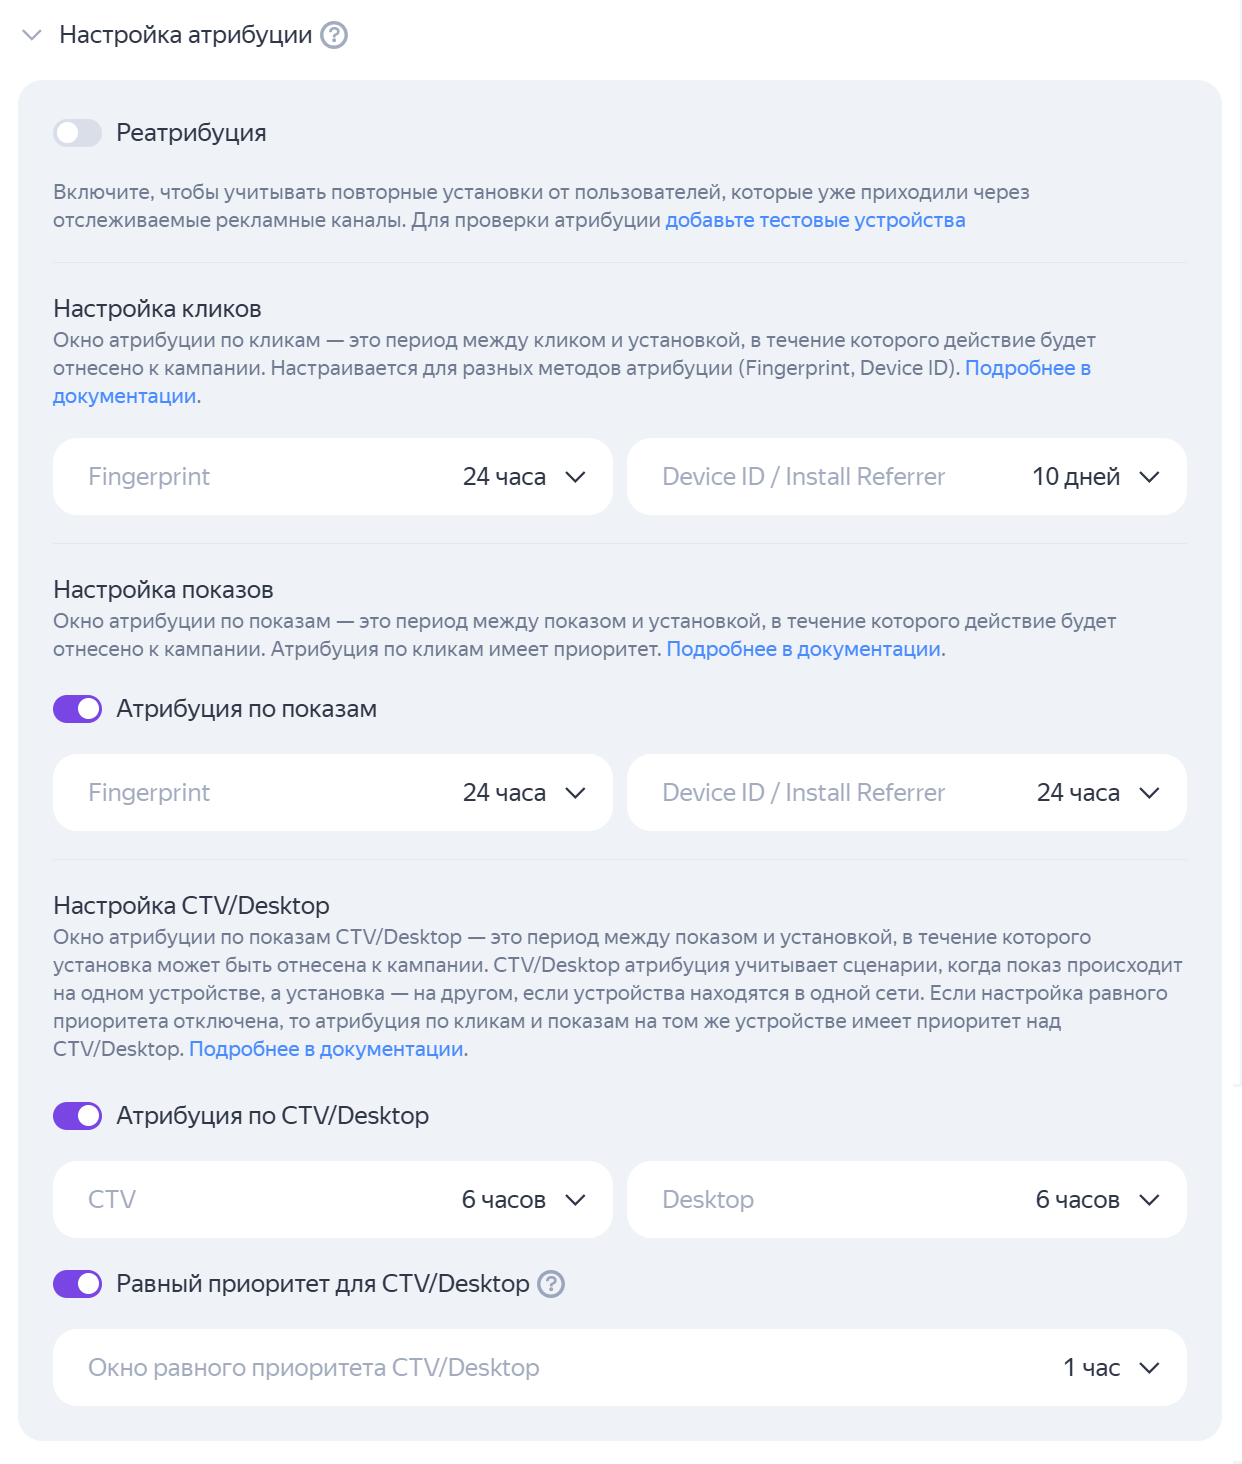Follow the добавьте тестовые устройства link
Screen dimensions: 1242x1464
pyautogui.click(x=815, y=220)
